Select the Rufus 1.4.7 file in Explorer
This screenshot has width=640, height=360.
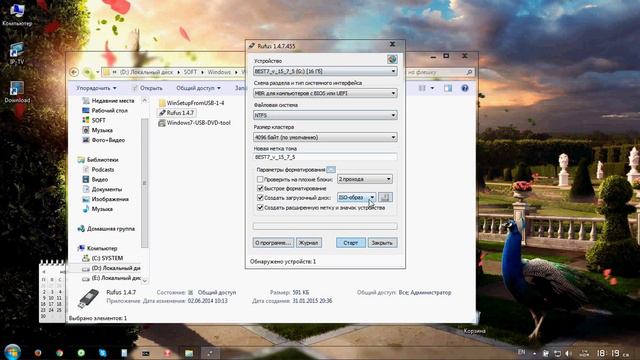tap(176, 113)
